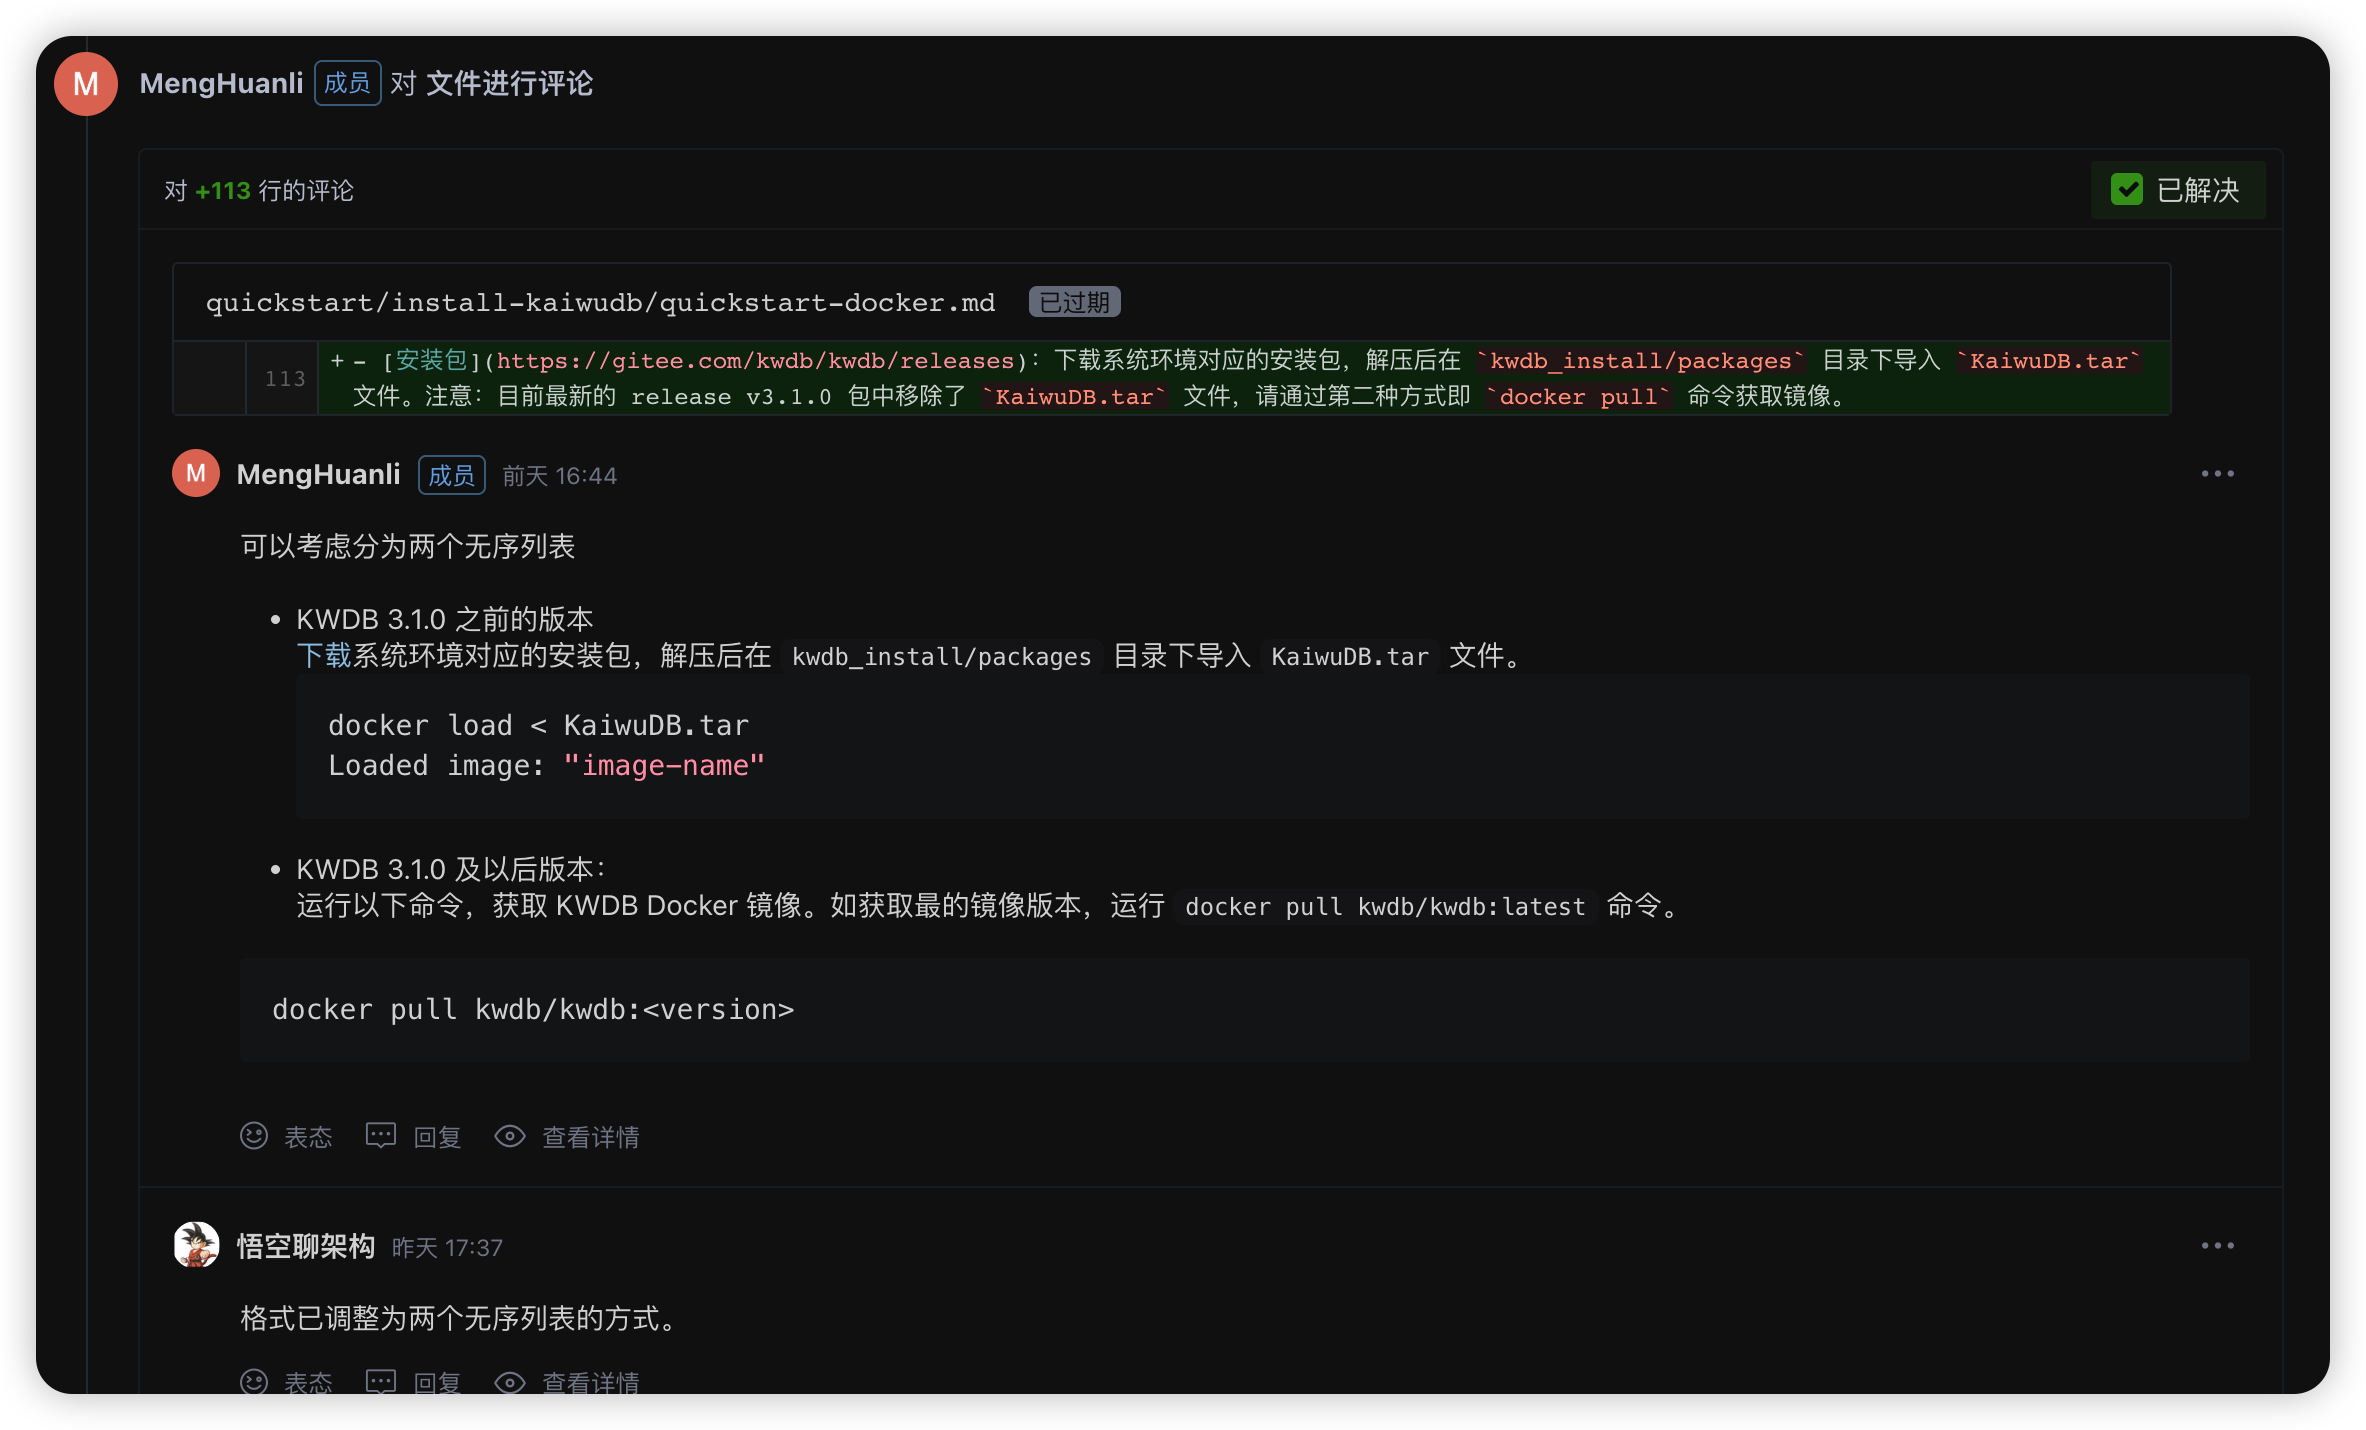This screenshot has width=2366, height=1430.
Task: Toggle the 已解决 resolved status
Action: coord(2178,189)
